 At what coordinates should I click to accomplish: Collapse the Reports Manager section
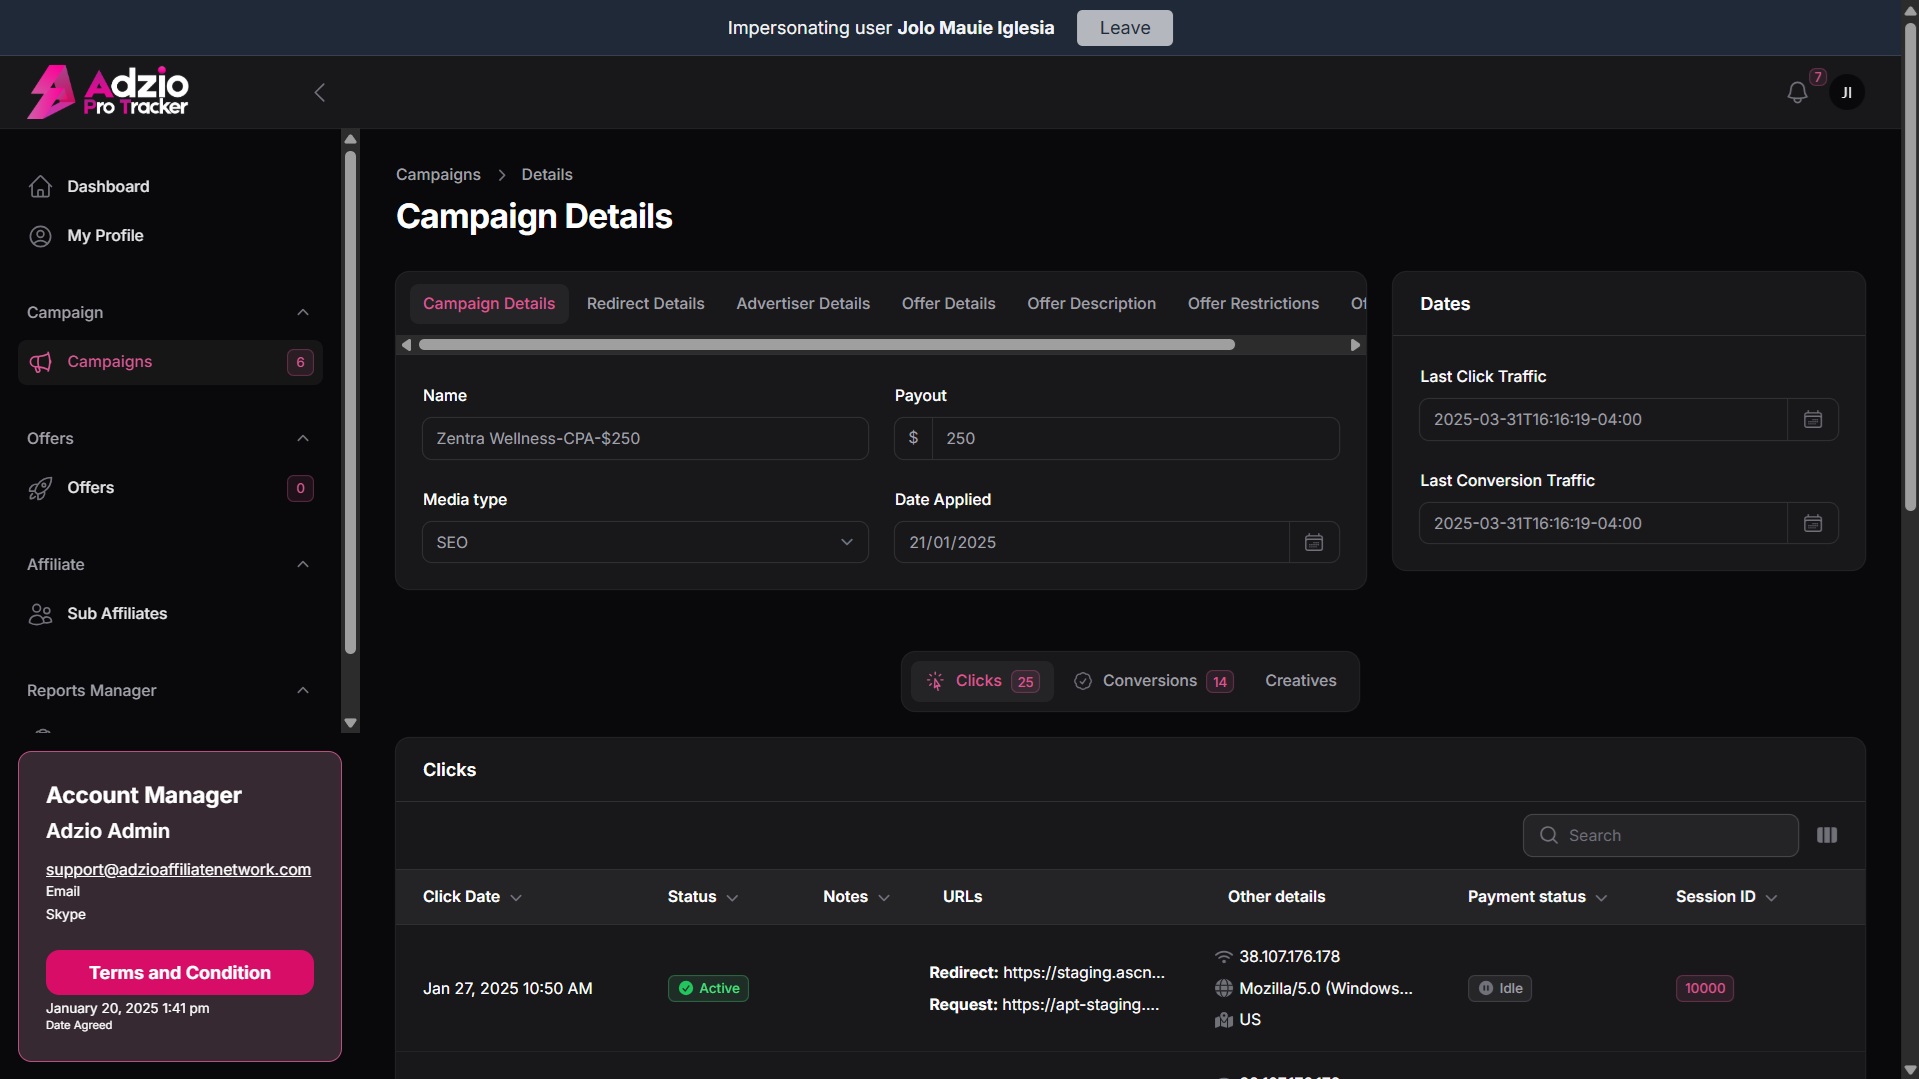303,691
